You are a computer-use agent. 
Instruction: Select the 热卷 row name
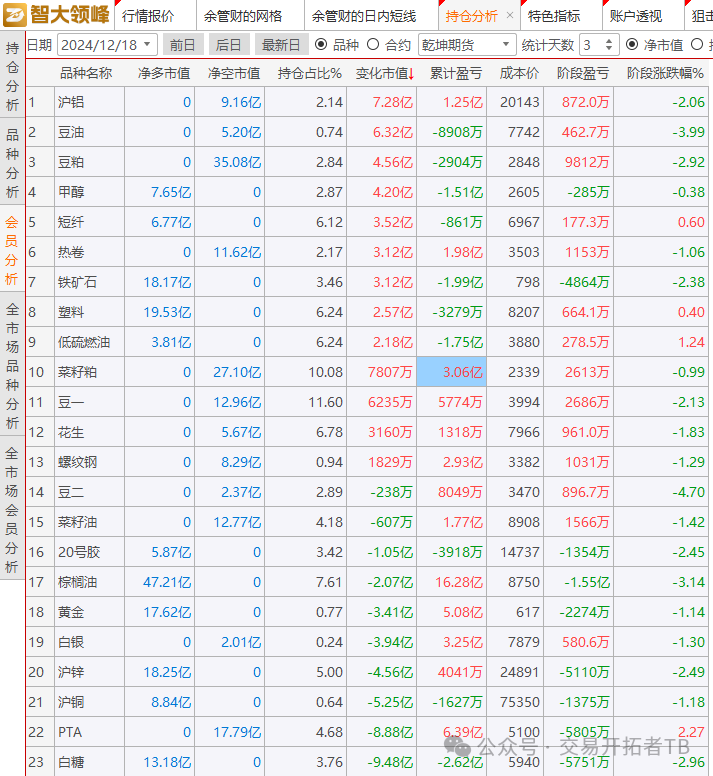click(x=71, y=252)
